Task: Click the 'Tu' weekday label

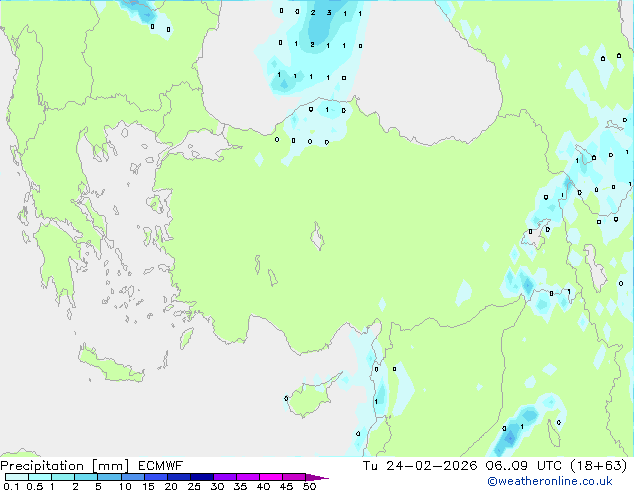Action: [370, 466]
